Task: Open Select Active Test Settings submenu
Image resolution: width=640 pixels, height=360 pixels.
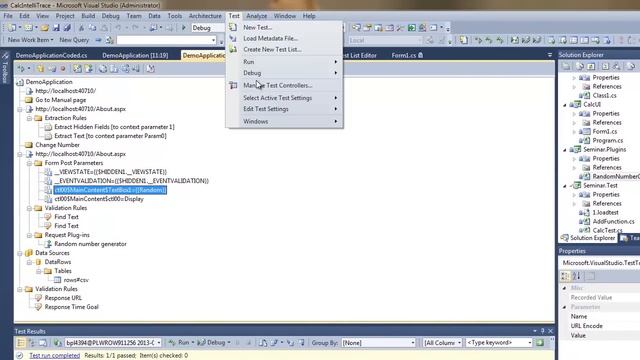Action: [x=285, y=98]
